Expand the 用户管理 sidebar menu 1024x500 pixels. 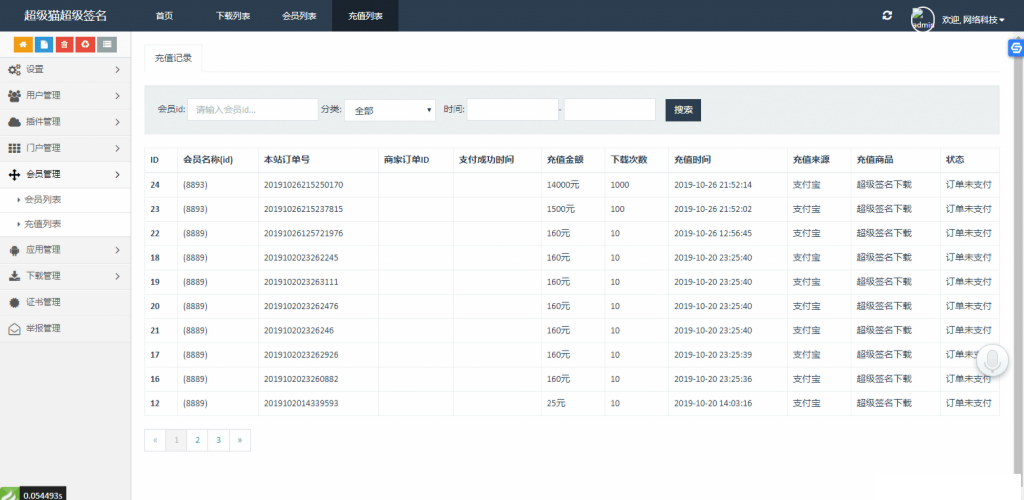[65, 96]
